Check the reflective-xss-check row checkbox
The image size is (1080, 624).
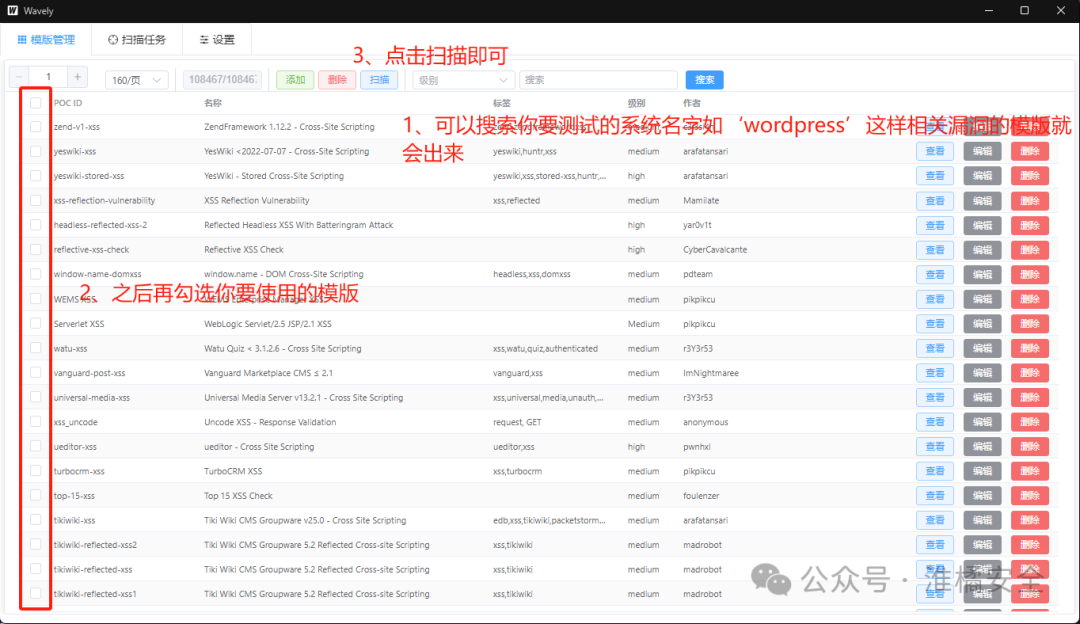pyautogui.click(x=36, y=249)
